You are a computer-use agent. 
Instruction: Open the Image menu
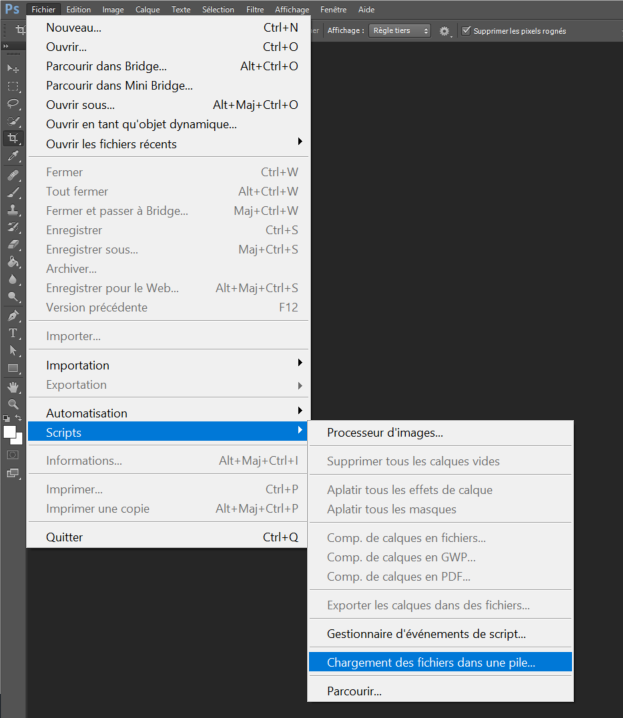point(113,9)
